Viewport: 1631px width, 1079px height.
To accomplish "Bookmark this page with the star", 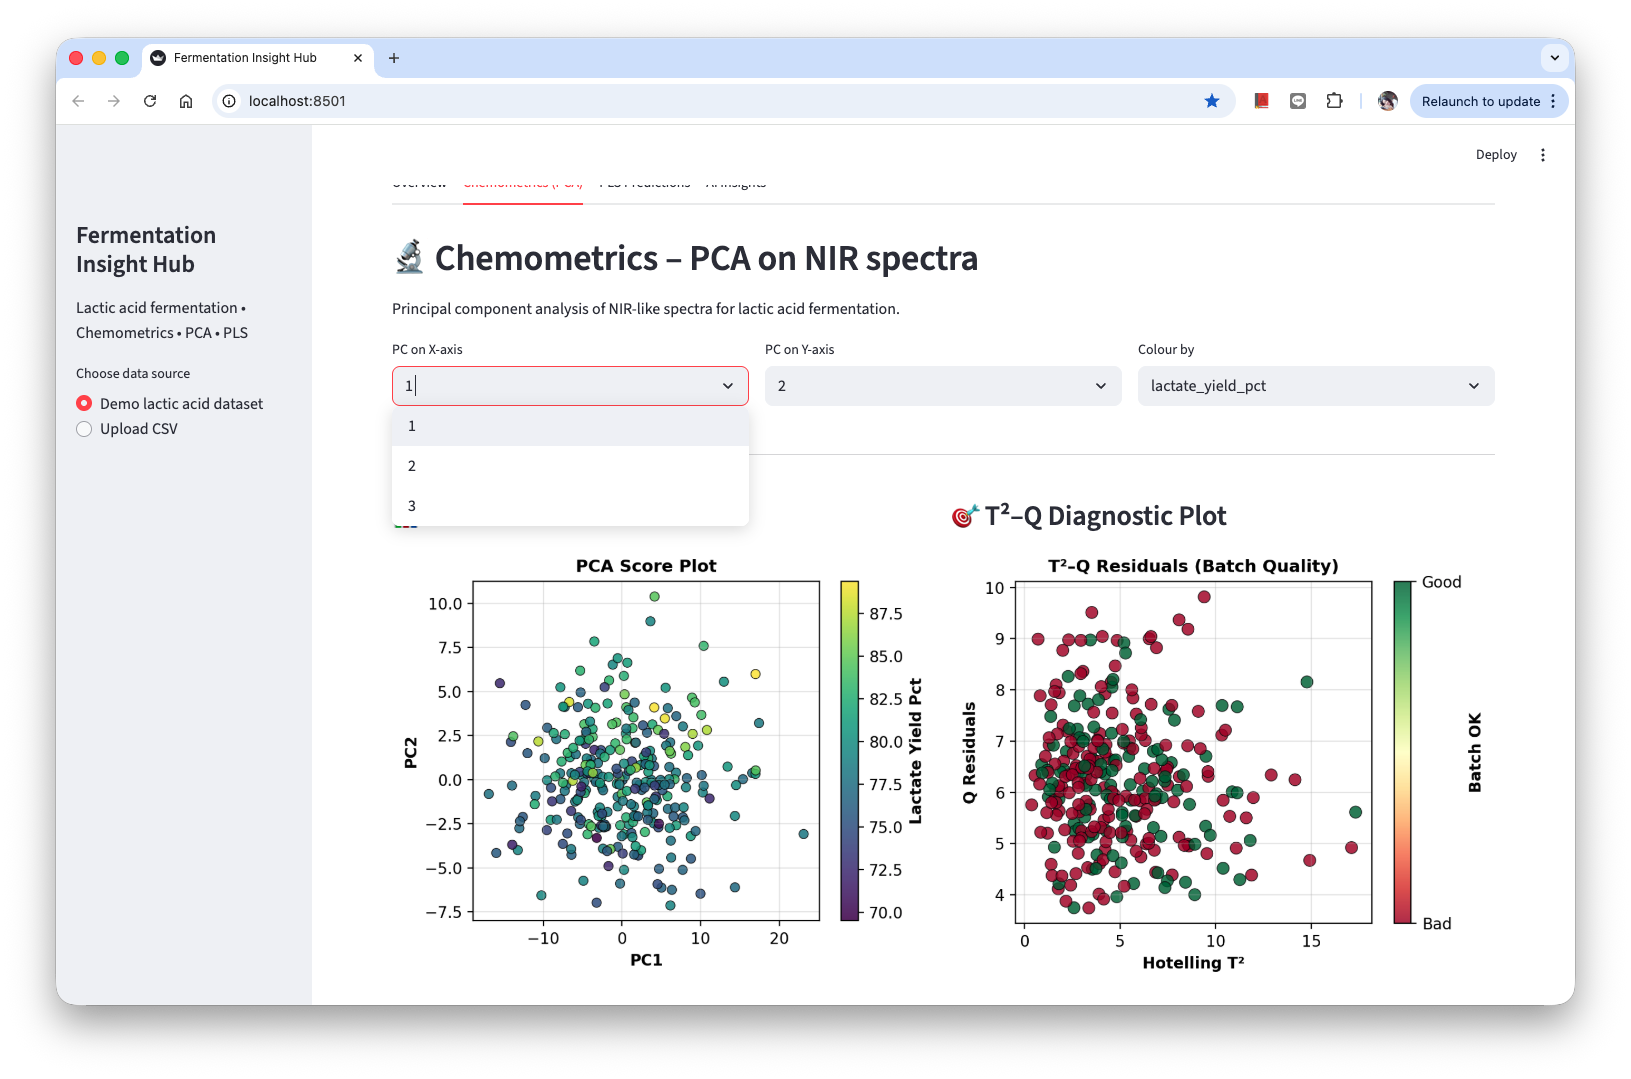I will click(x=1212, y=101).
